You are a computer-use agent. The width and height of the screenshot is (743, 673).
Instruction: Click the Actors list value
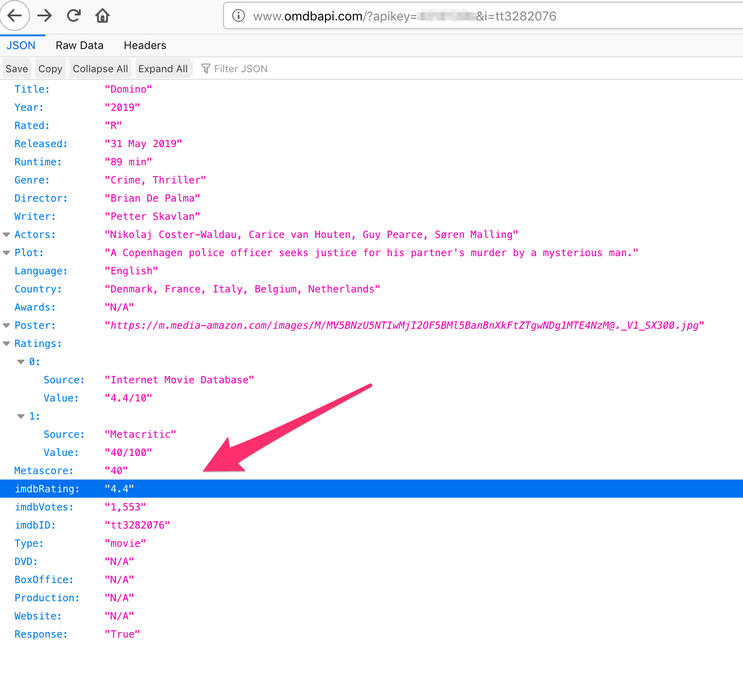(x=311, y=235)
